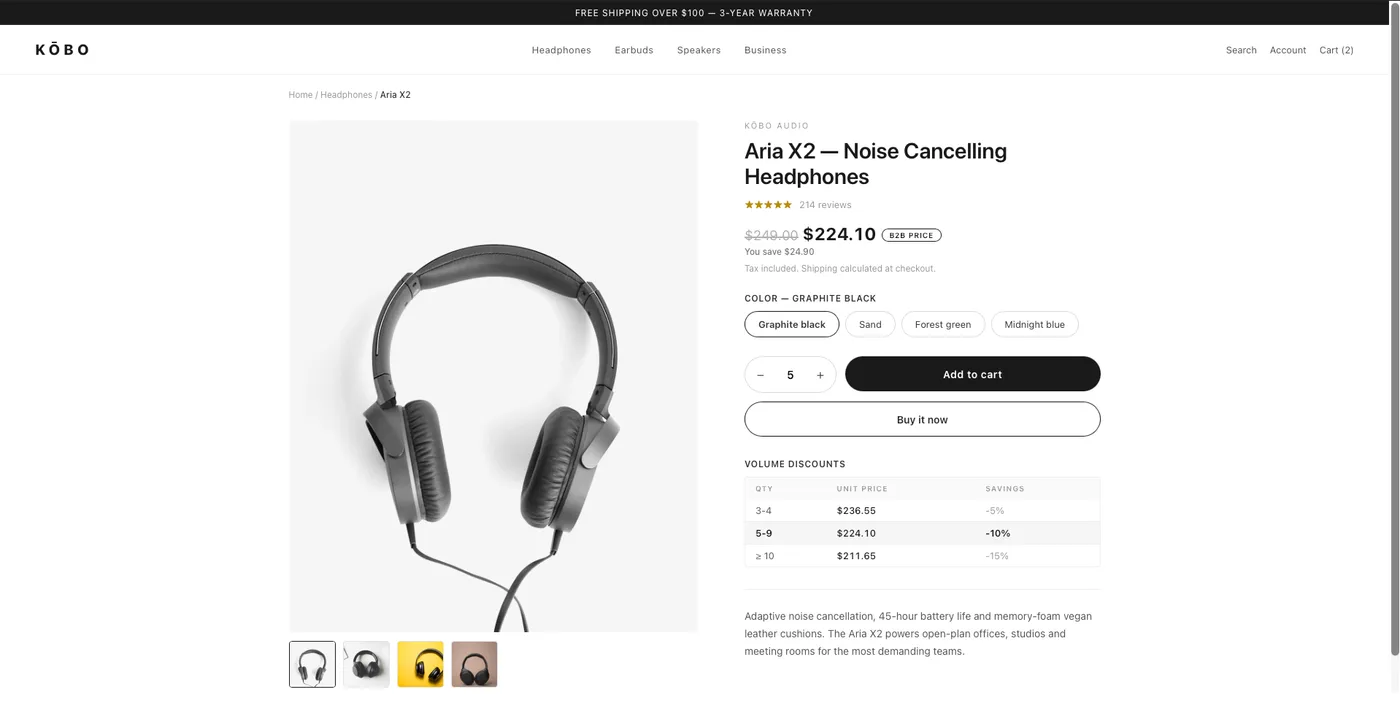Open the Cart (2) link
The image size is (1400, 706).
pos(1336,50)
